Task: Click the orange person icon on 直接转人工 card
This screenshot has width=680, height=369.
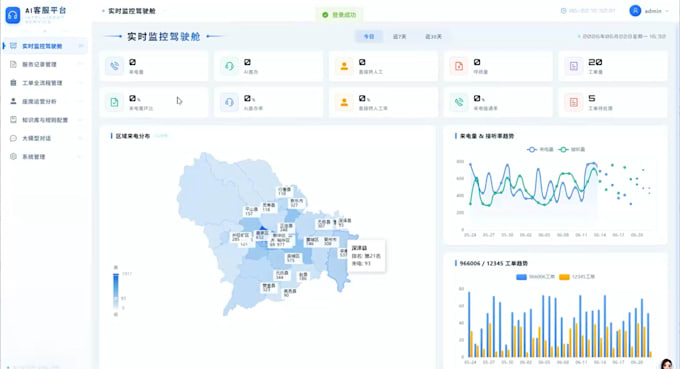Action: [344, 66]
